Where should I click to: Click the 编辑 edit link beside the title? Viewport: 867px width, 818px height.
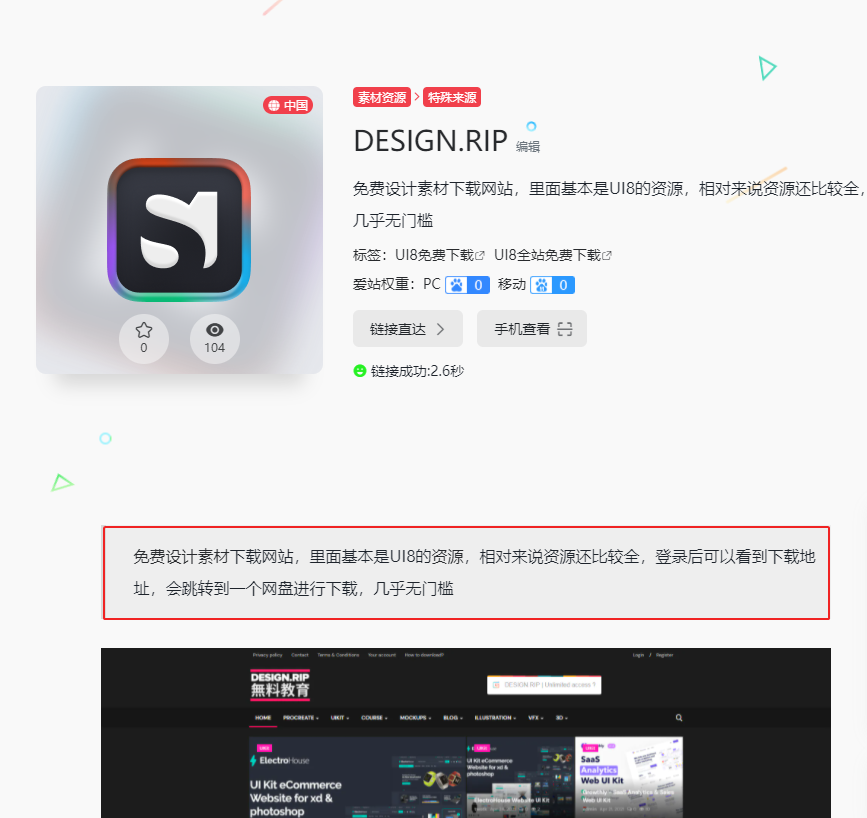coord(527,147)
